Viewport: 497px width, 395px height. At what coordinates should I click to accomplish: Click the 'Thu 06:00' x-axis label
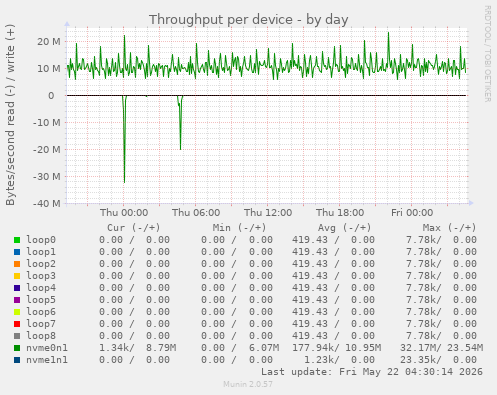point(196,212)
